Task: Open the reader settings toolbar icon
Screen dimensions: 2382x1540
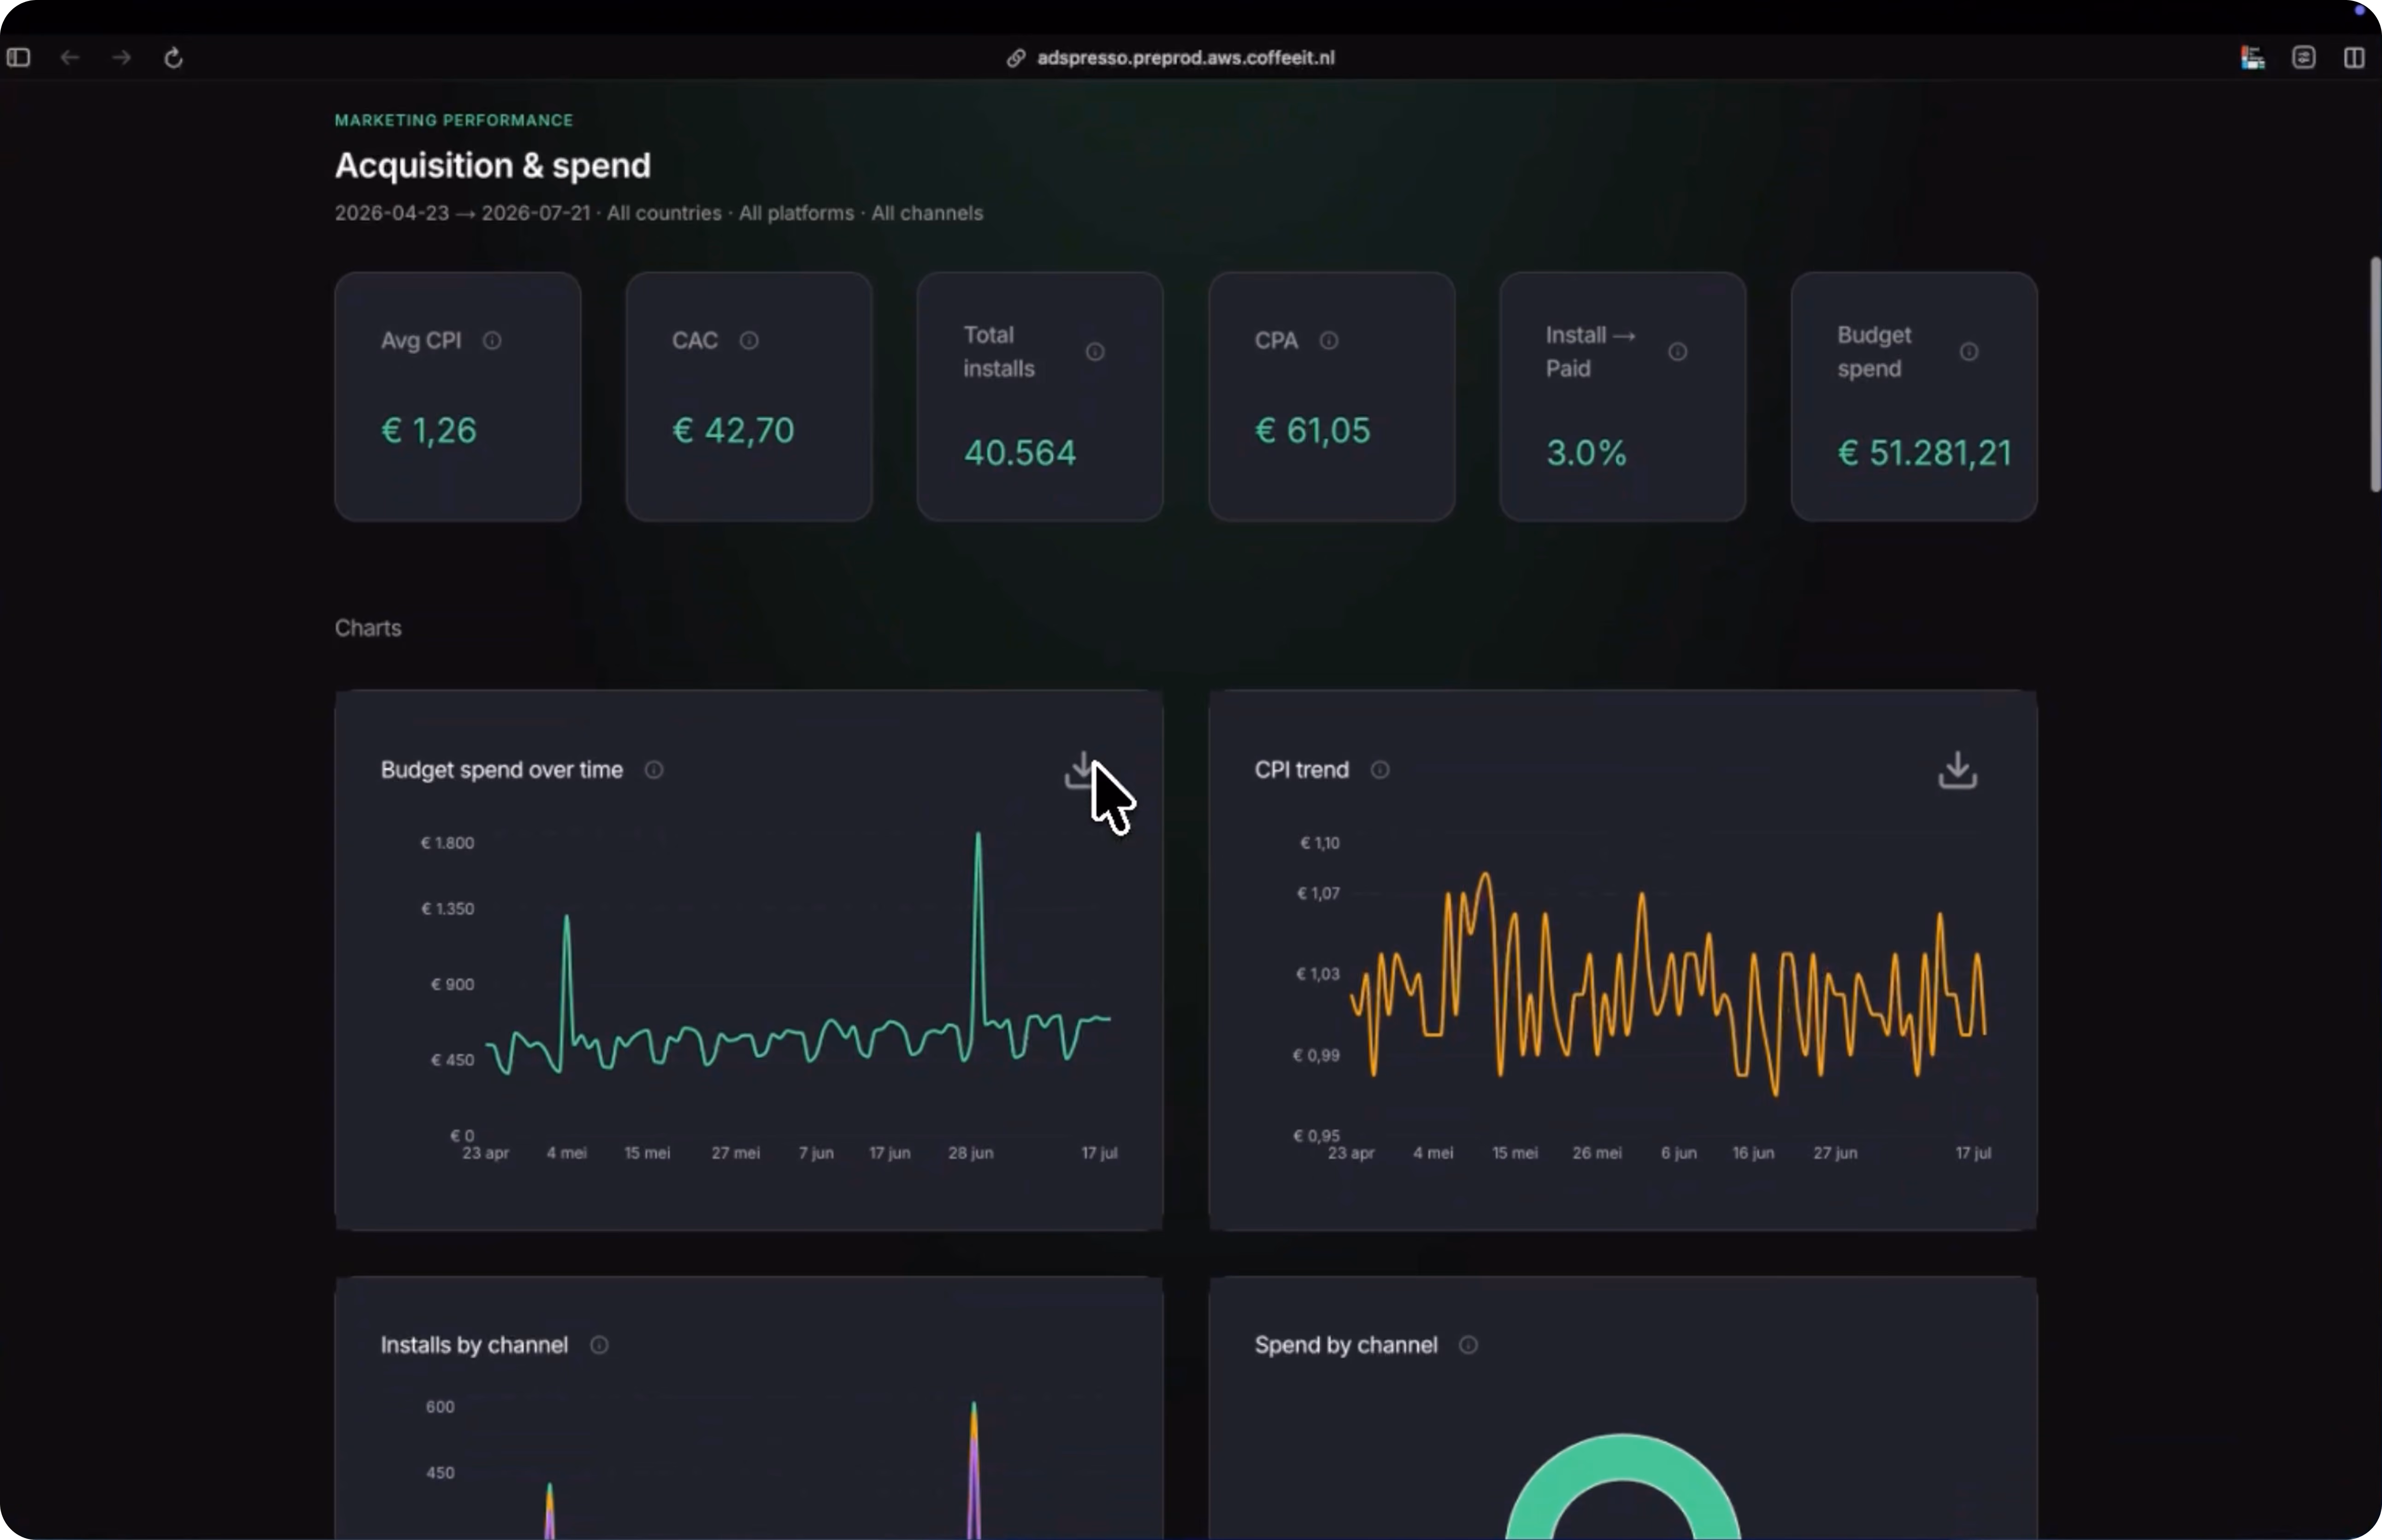Action: pos(2304,58)
